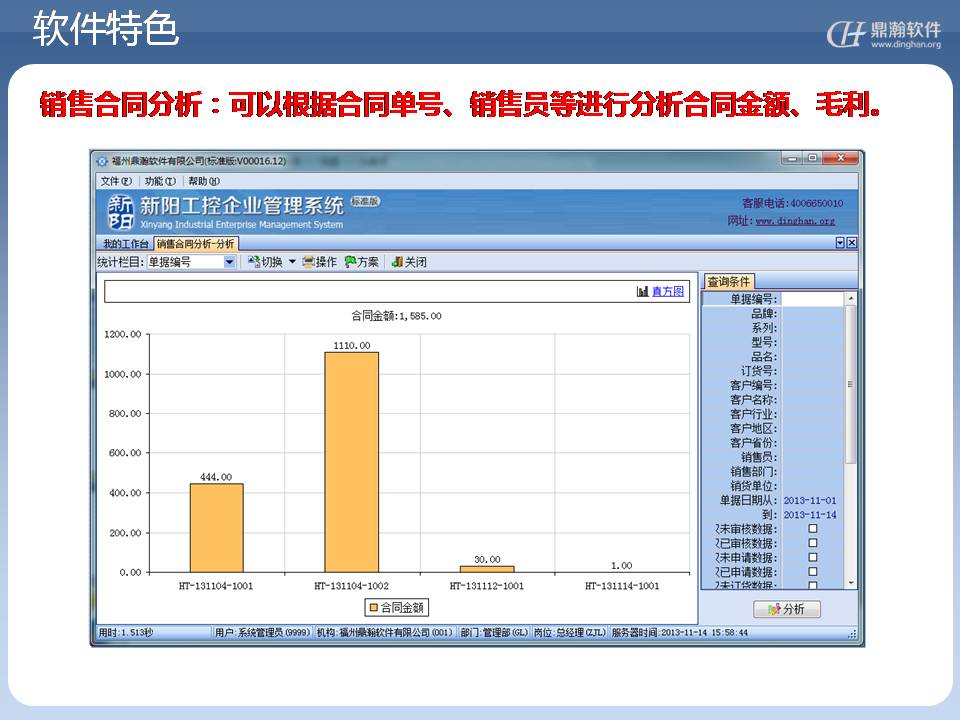960x720 pixels.
Task: Click the status bar entry 用时:1.513秒
Action: click(126, 632)
